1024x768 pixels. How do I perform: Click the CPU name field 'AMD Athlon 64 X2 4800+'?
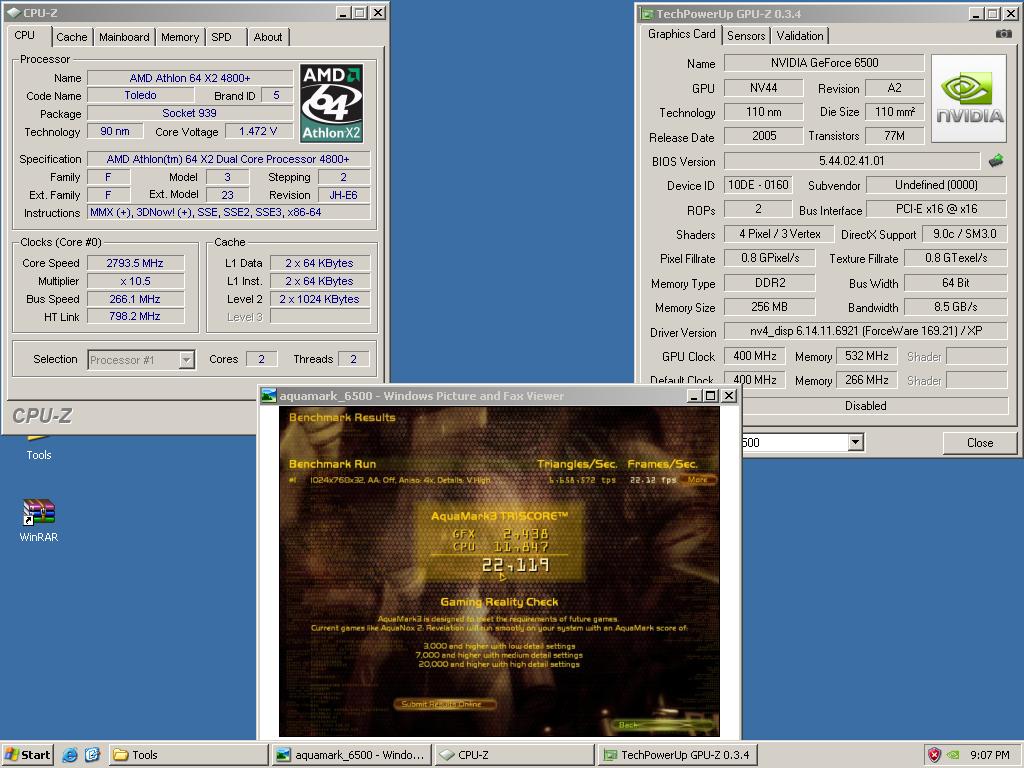click(x=190, y=78)
